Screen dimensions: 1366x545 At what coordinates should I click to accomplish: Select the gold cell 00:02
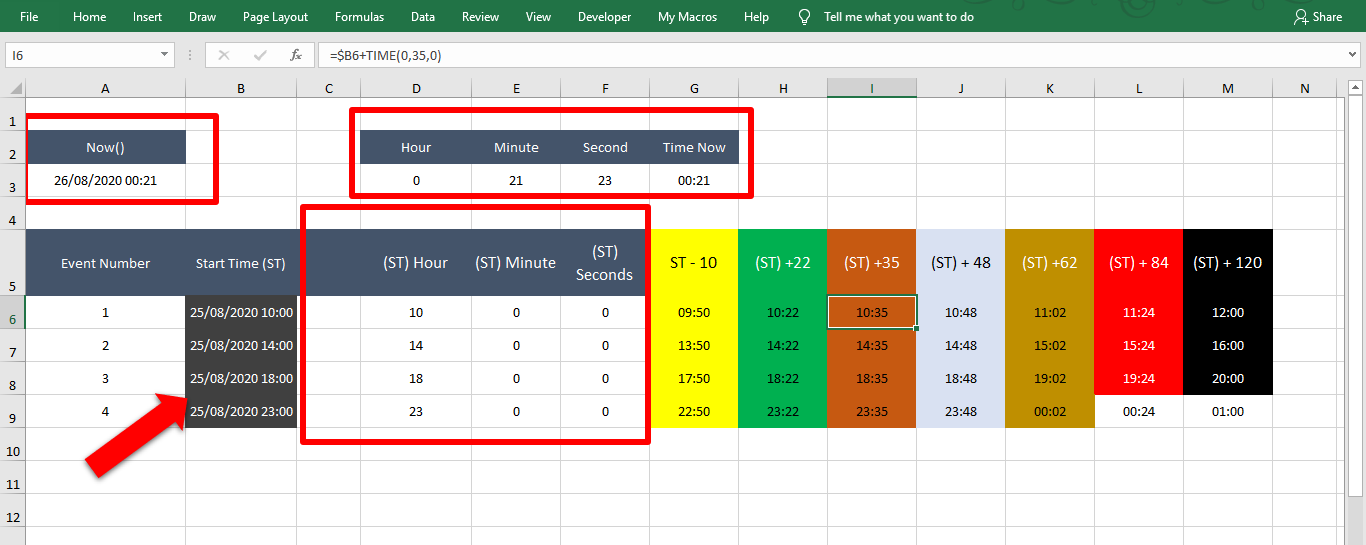(x=1050, y=411)
